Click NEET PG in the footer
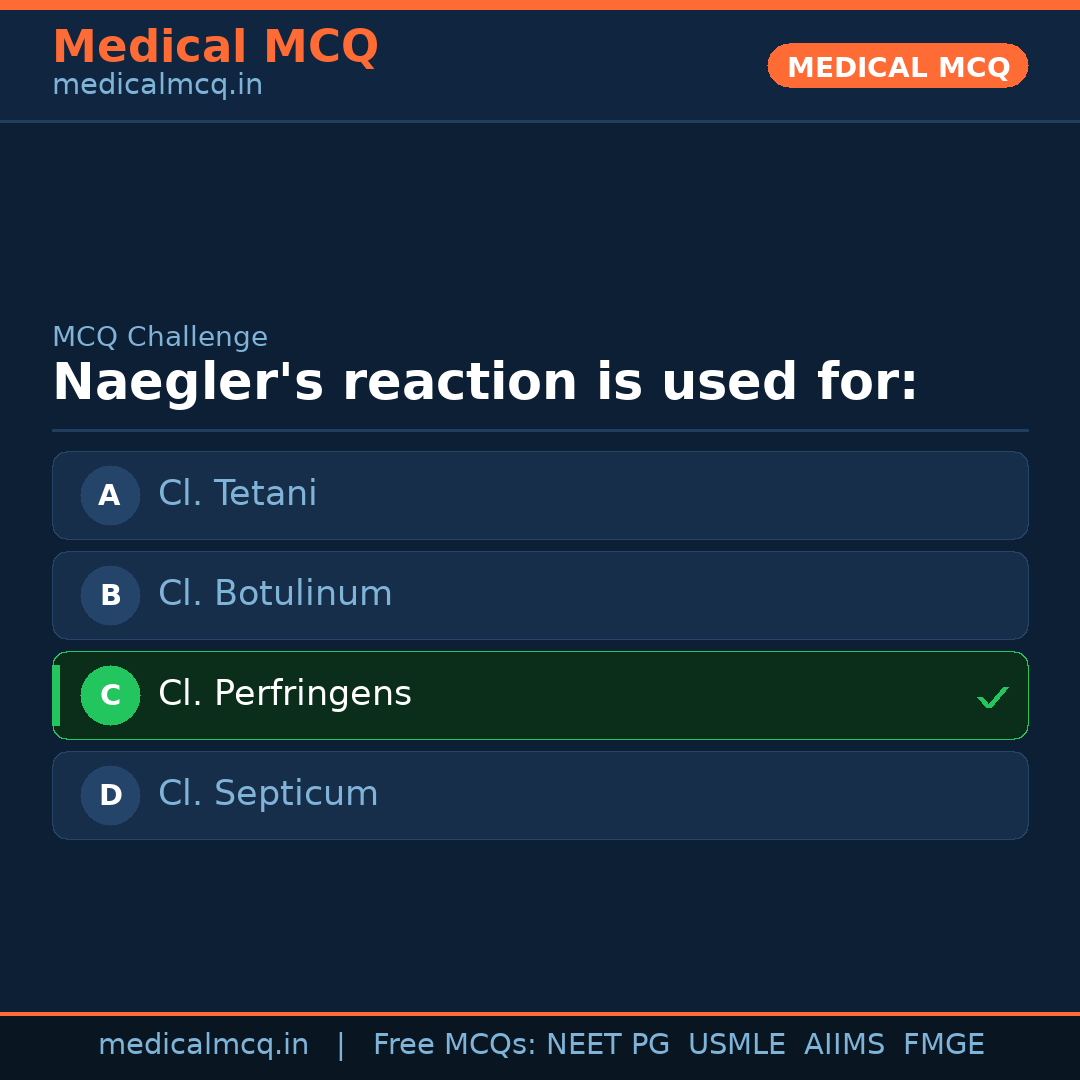 [608, 1045]
